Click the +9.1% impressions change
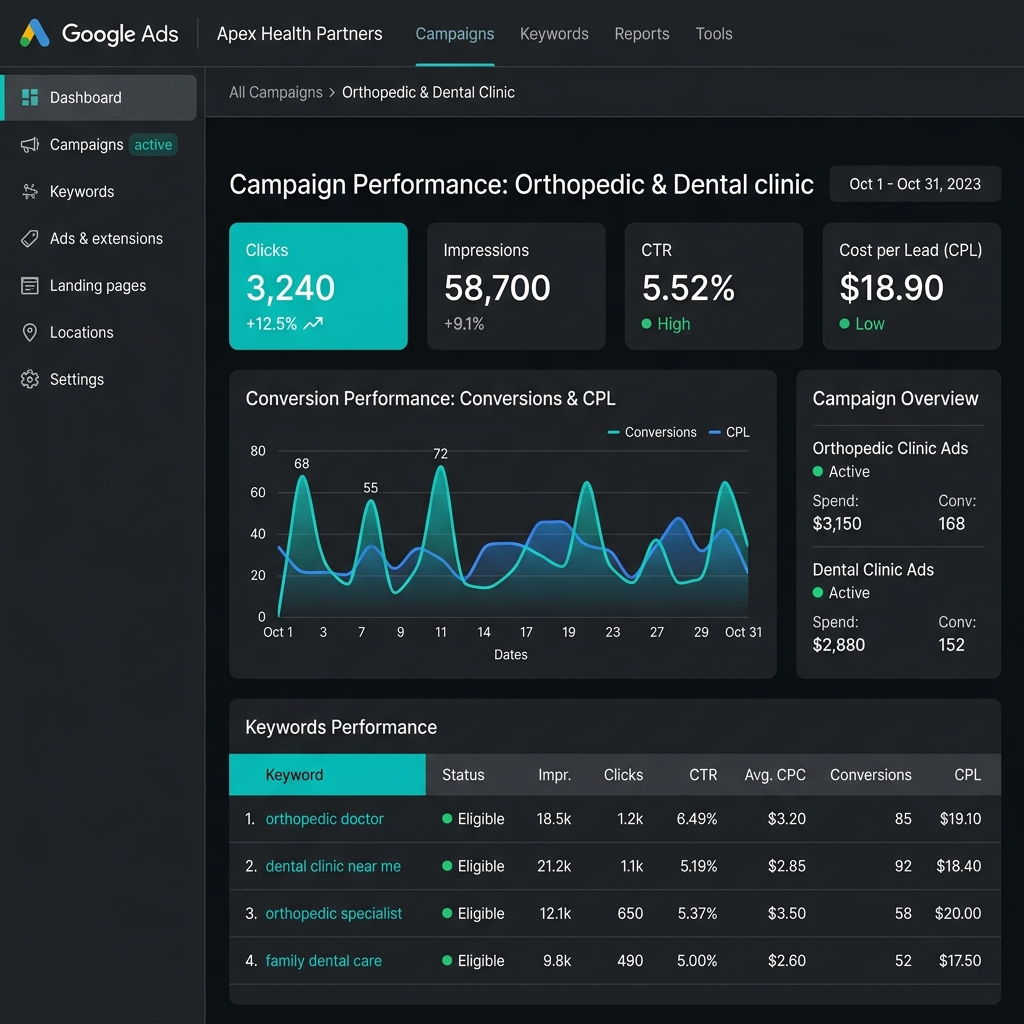This screenshot has width=1024, height=1024. pyautogui.click(x=464, y=324)
